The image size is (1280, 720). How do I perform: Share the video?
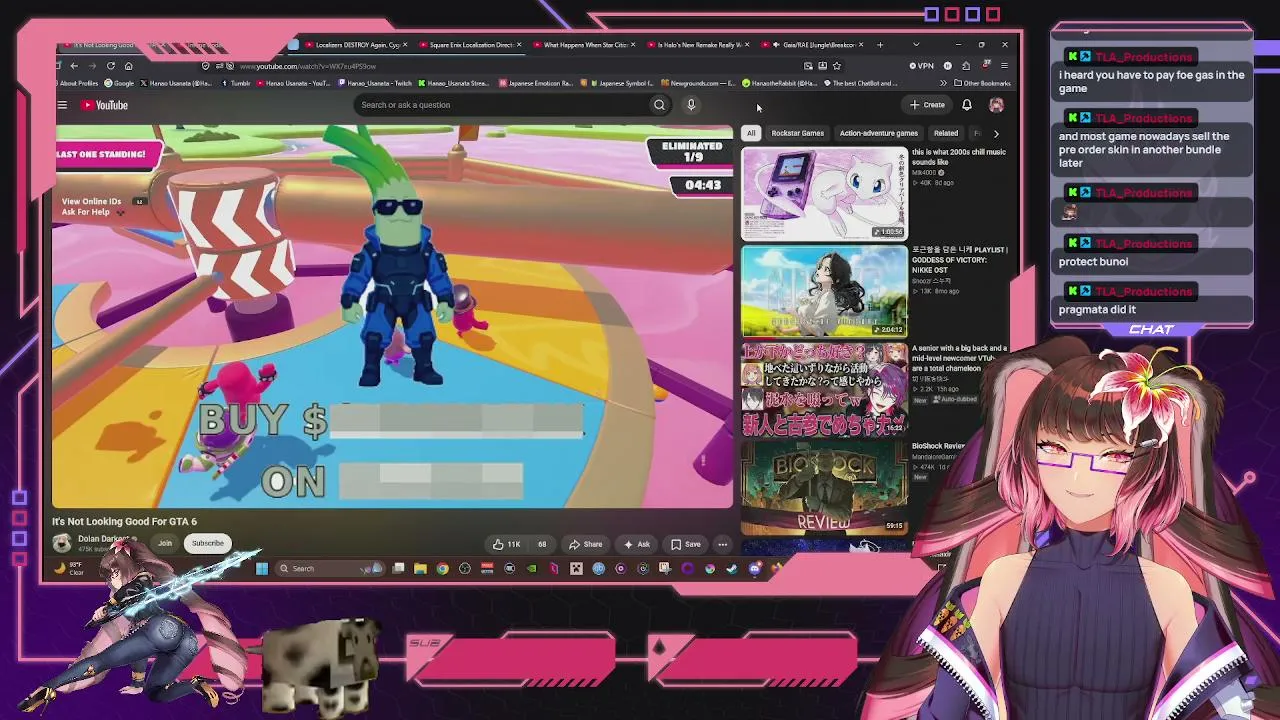[585, 544]
